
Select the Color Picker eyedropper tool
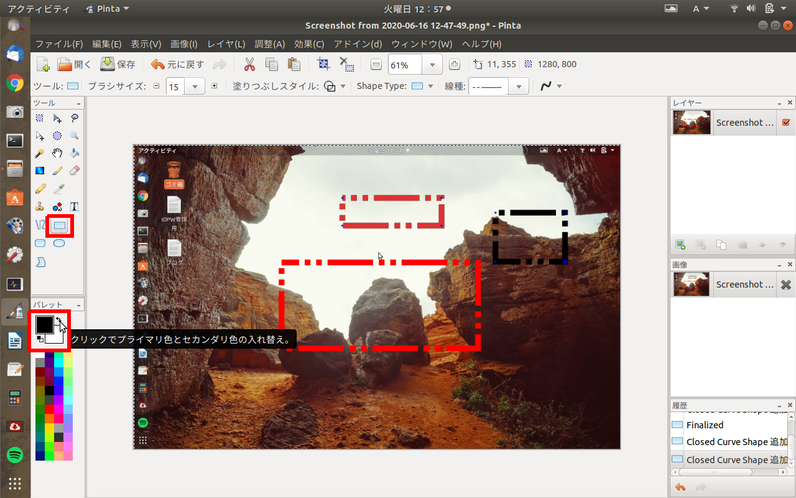coord(59,189)
